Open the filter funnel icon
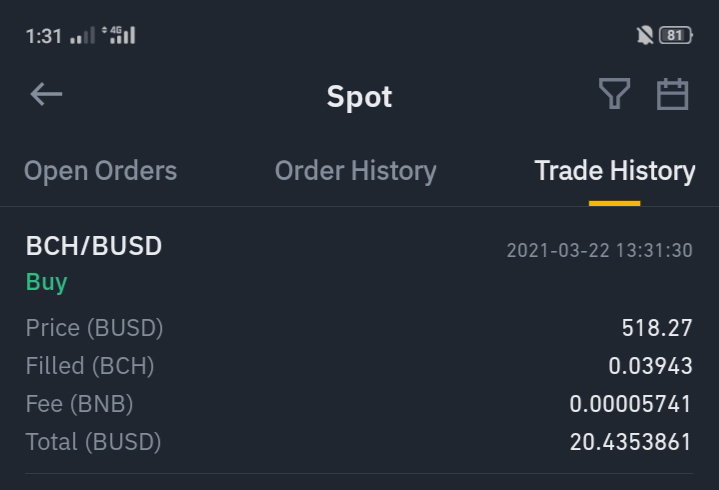 click(x=614, y=94)
